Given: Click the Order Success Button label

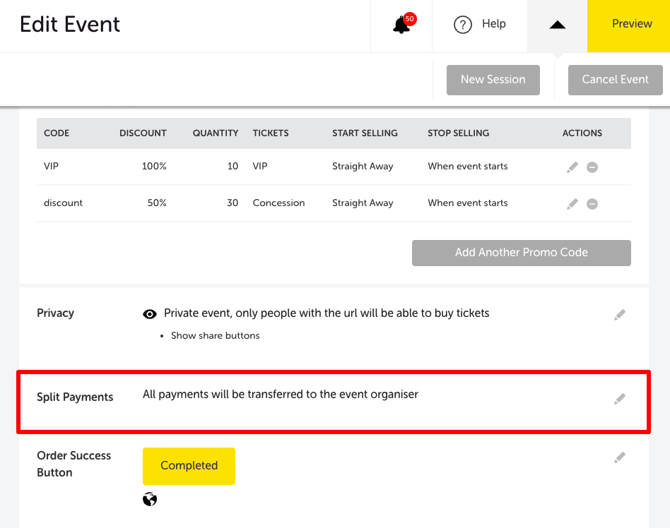Looking at the screenshot, I should pyautogui.click(x=74, y=464).
